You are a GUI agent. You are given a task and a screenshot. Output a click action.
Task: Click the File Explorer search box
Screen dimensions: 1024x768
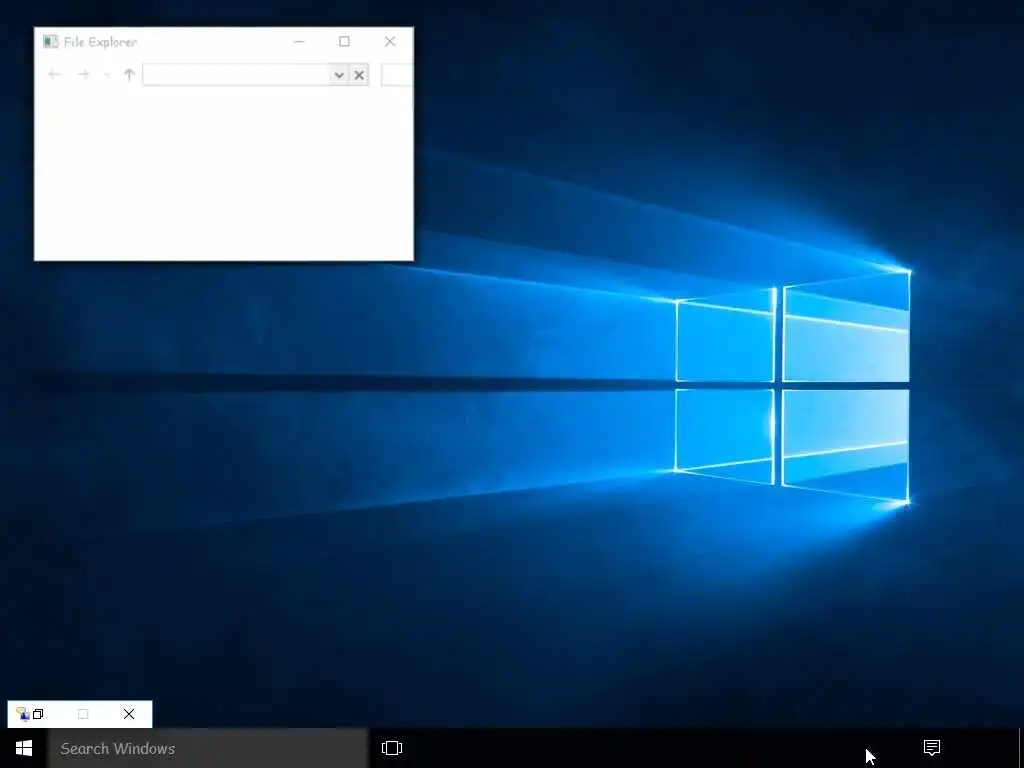coord(397,74)
